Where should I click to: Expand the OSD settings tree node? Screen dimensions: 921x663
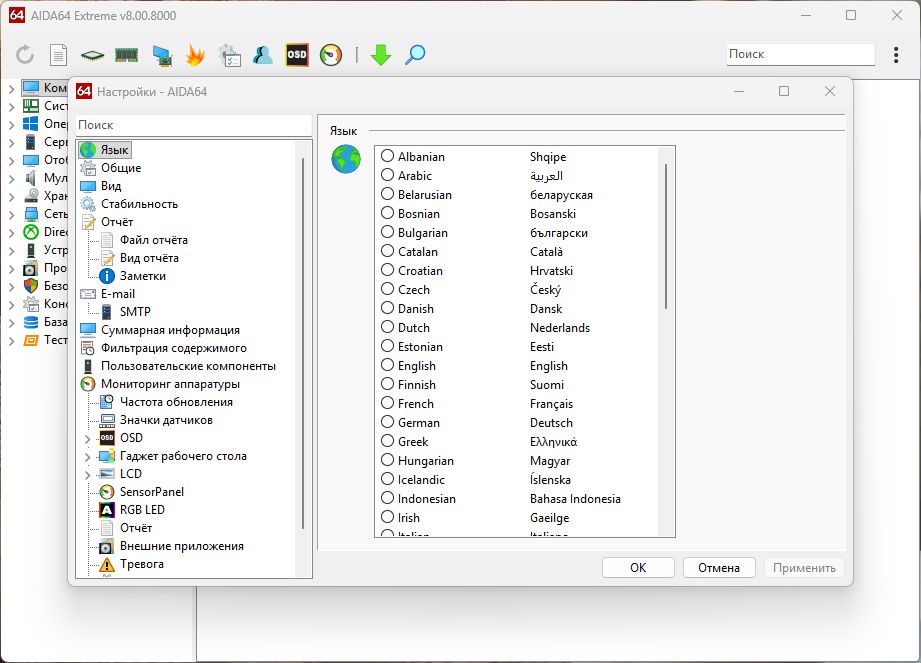[x=88, y=439]
